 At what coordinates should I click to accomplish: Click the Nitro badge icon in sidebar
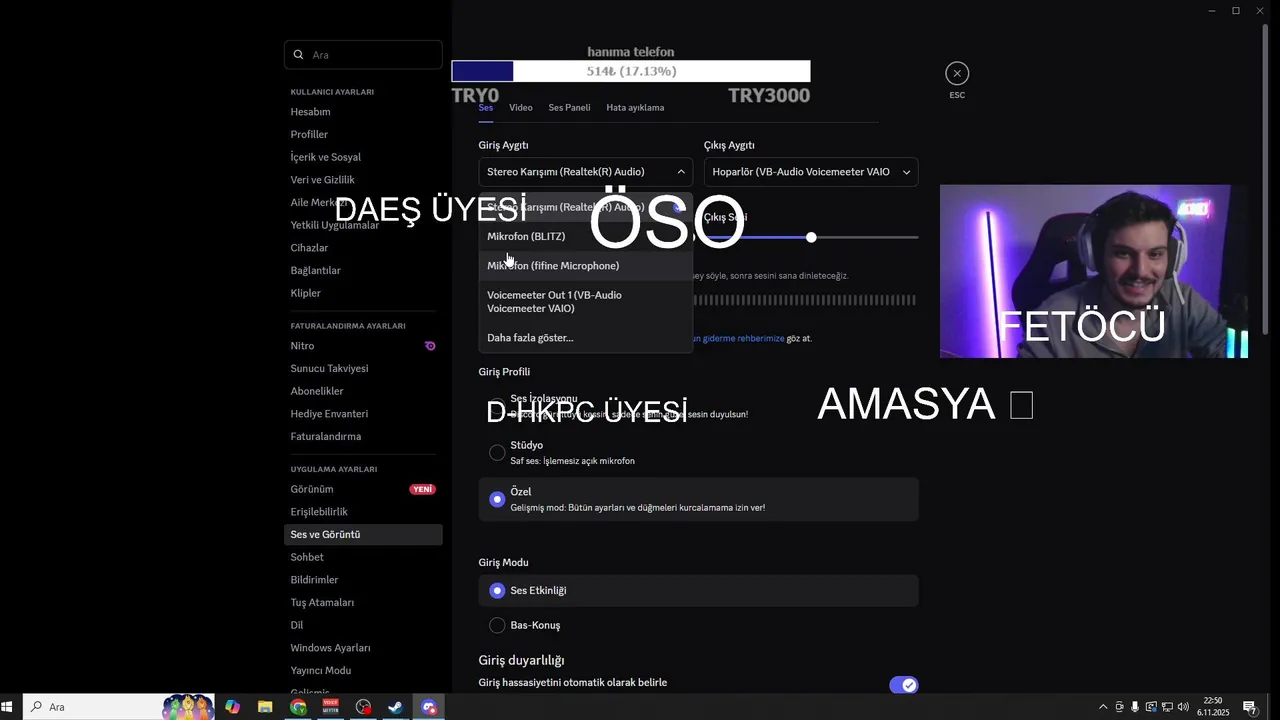pyautogui.click(x=430, y=346)
